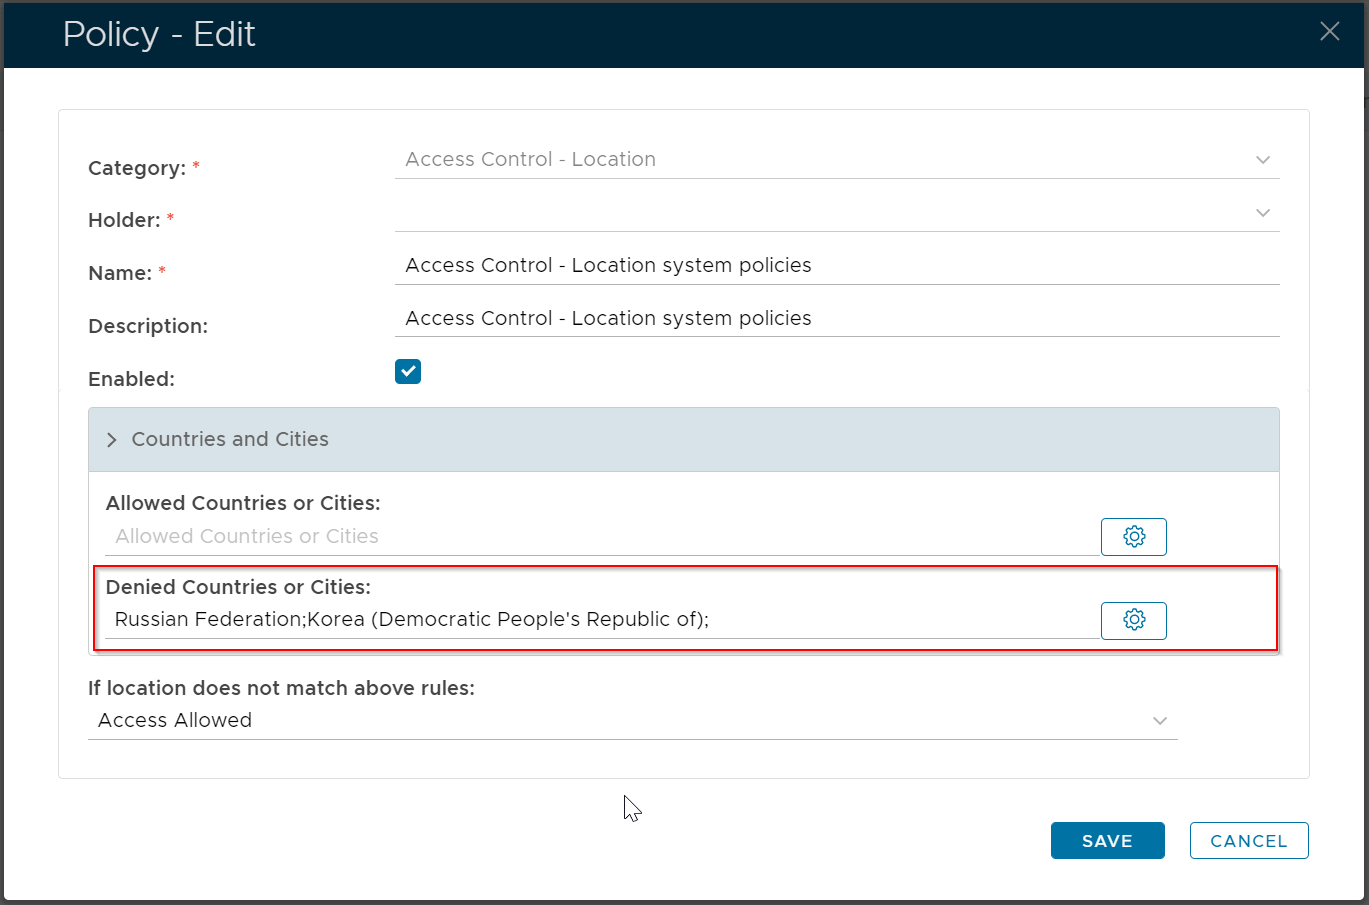The height and width of the screenshot is (905, 1369).
Task: Uncheck the Enabled checkbox
Action: (408, 372)
